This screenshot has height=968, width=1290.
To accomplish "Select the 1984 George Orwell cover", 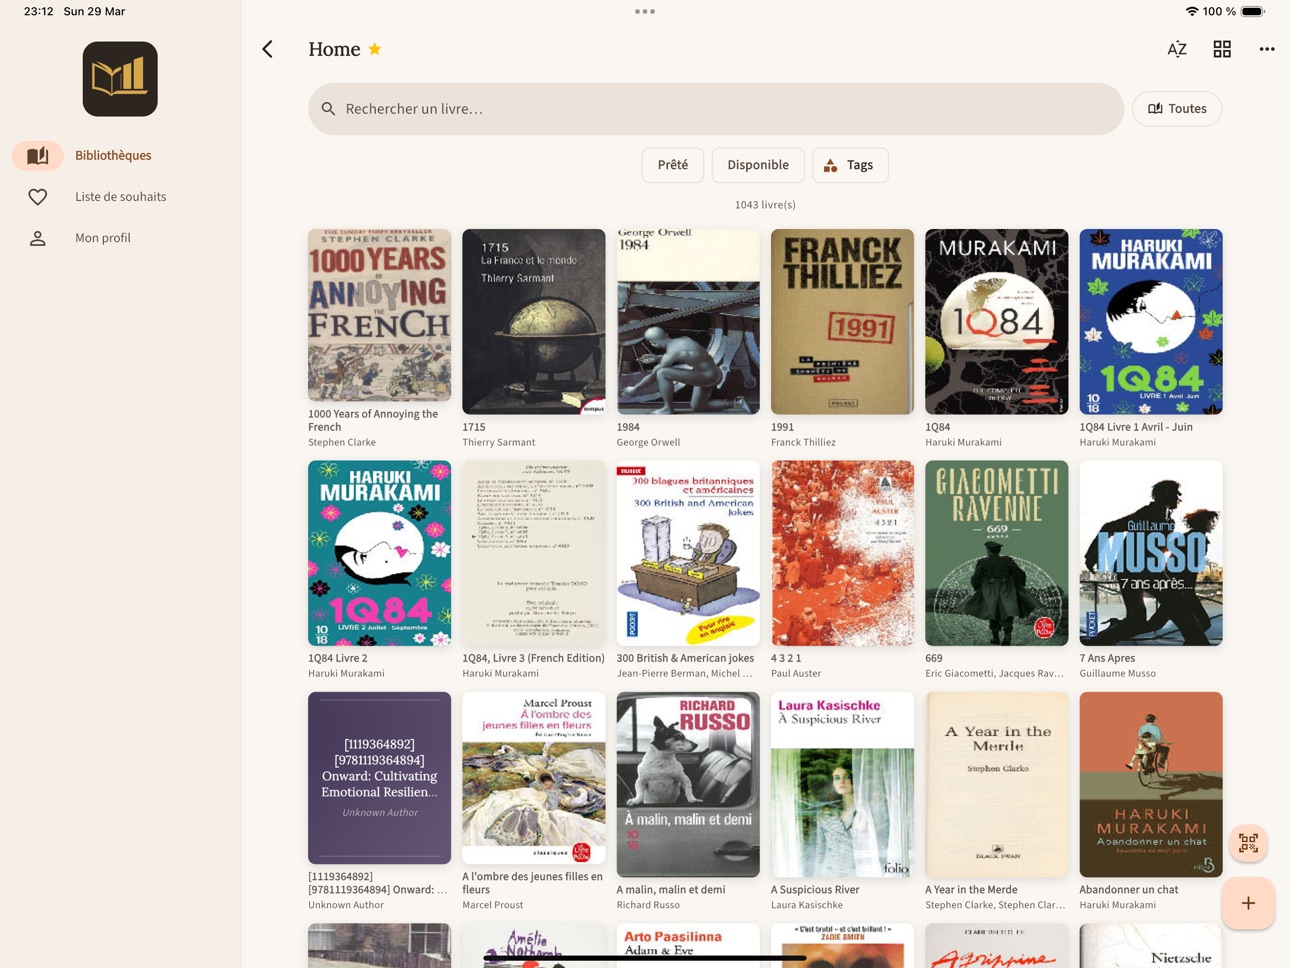I will (688, 322).
